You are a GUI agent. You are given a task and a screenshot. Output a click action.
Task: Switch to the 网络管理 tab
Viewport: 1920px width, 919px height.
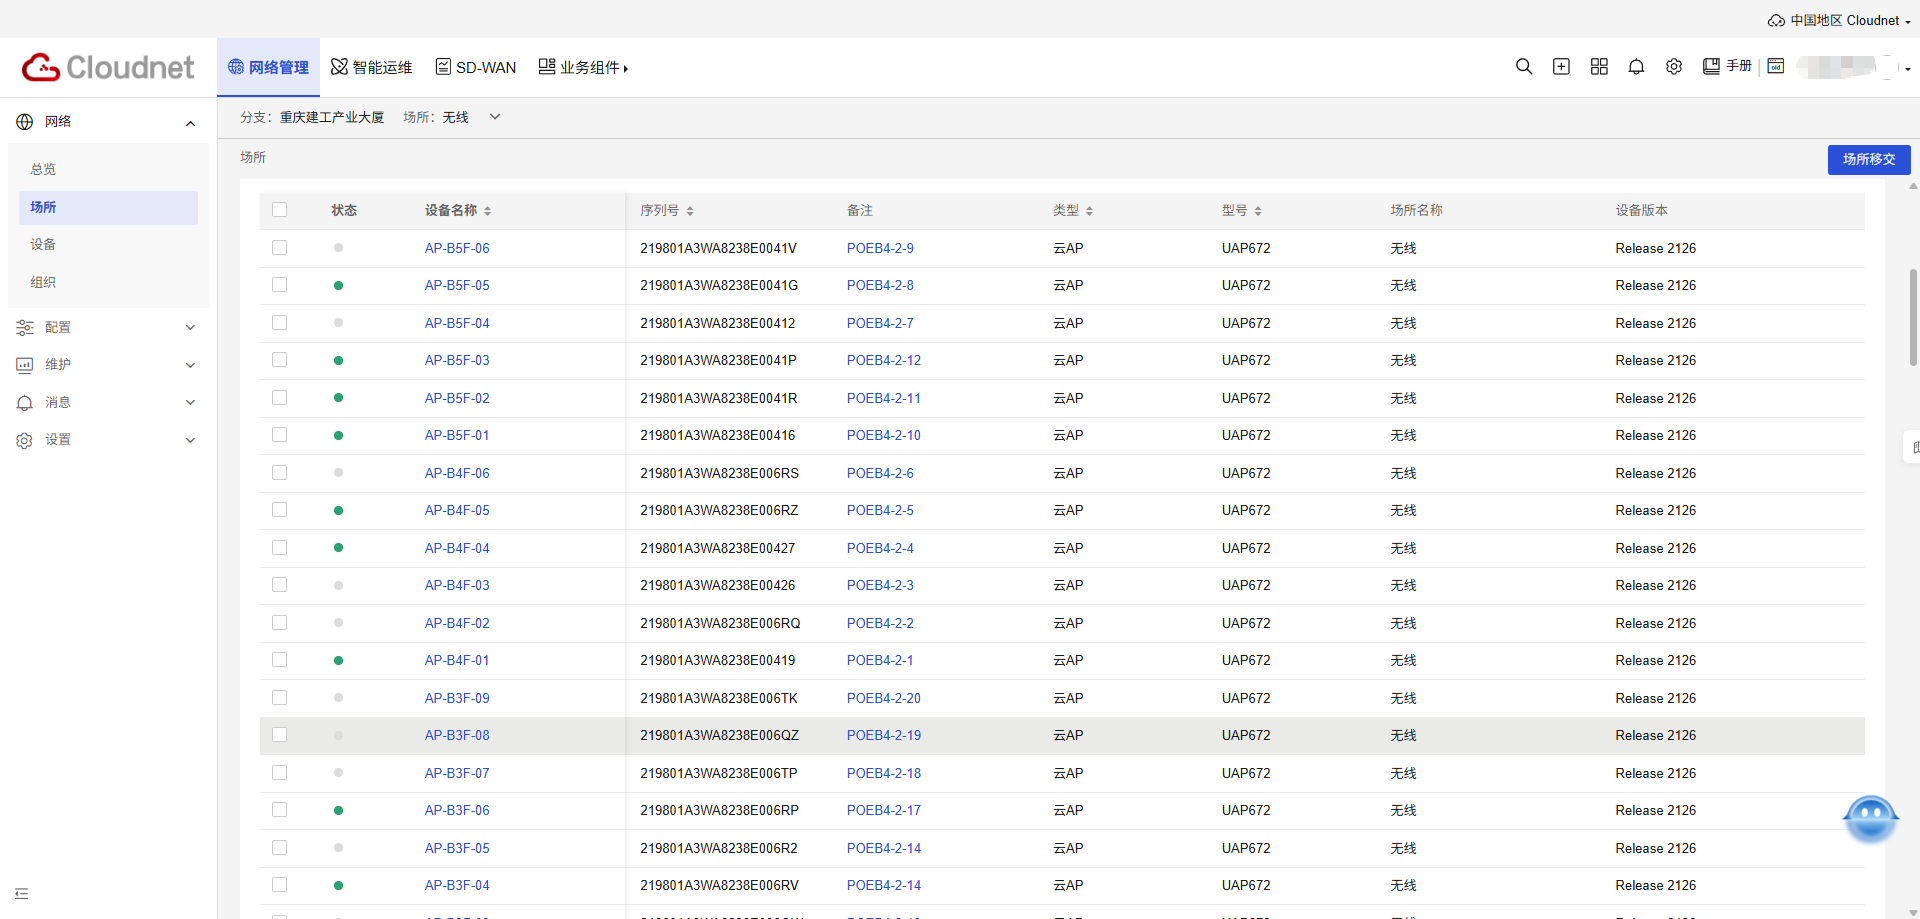268,67
